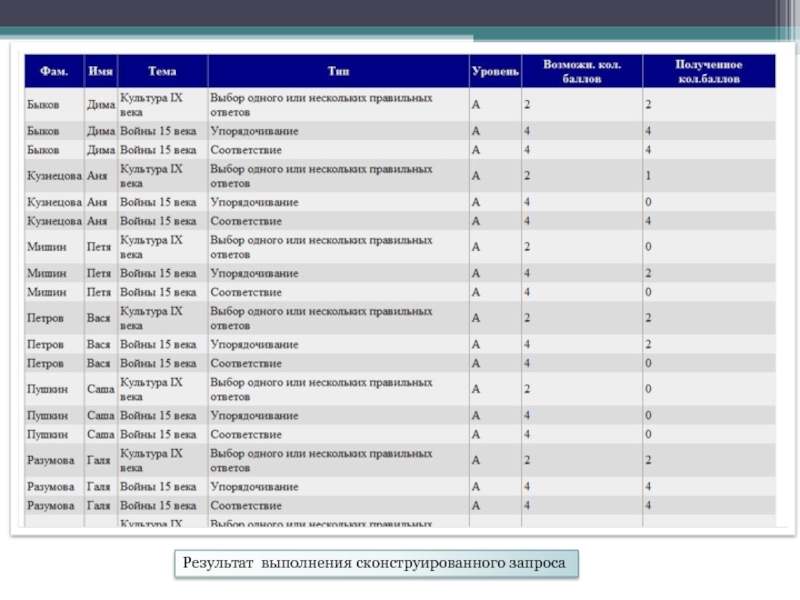Click the 'Соответствие' cell in Петров's row
Viewport: 800px width, 600px height.
[x=246, y=363]
